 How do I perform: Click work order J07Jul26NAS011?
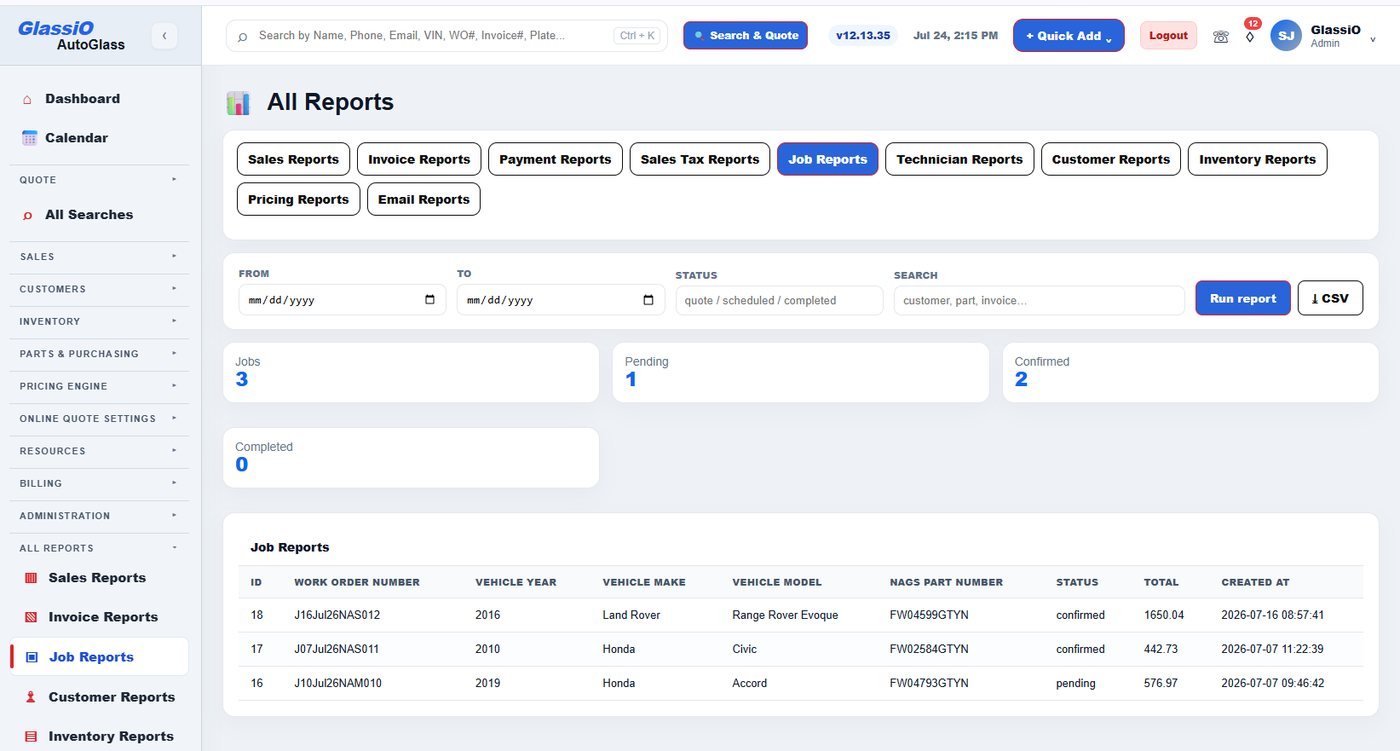tap(336, 649)
